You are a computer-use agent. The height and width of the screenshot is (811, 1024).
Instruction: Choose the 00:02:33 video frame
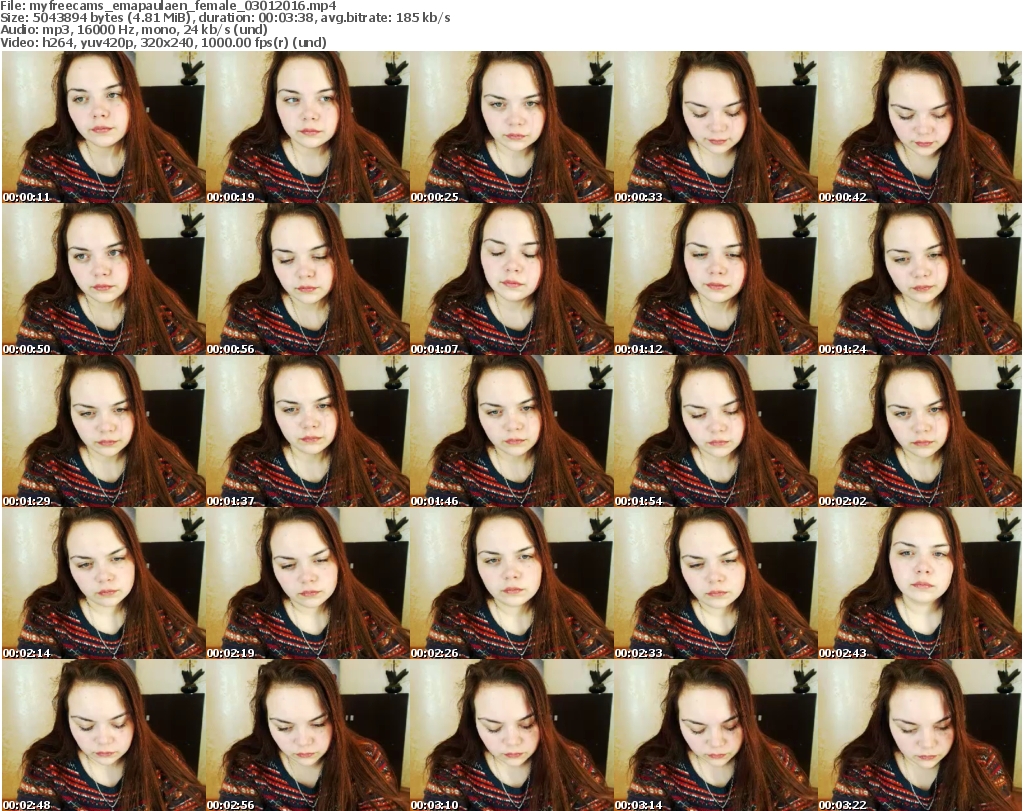click(x=716, y=584)
